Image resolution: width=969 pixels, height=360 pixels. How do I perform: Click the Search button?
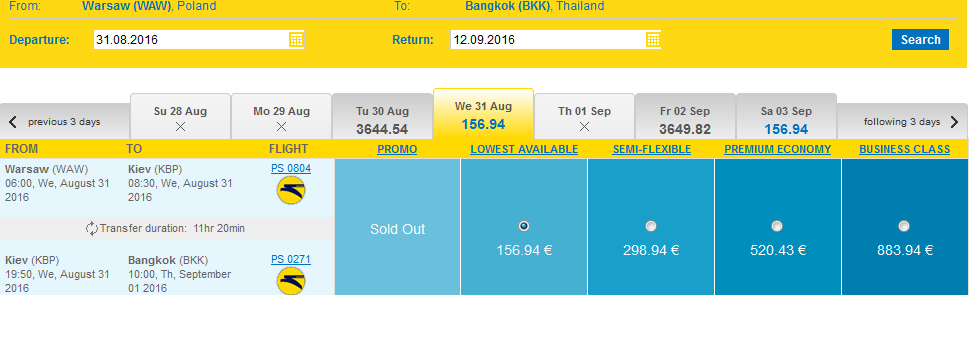pos(920,40)
